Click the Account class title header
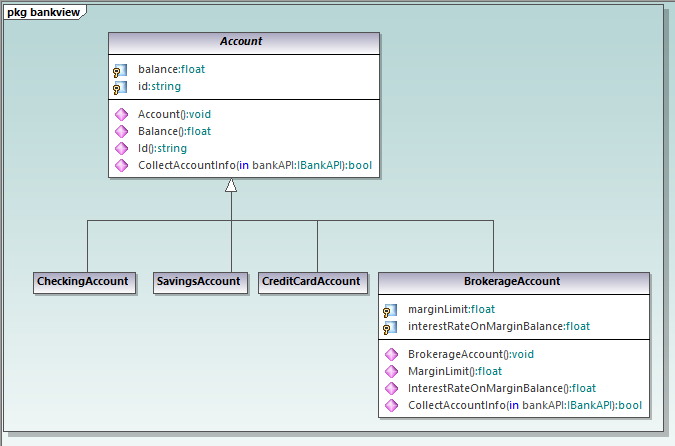 pos(244,42)
